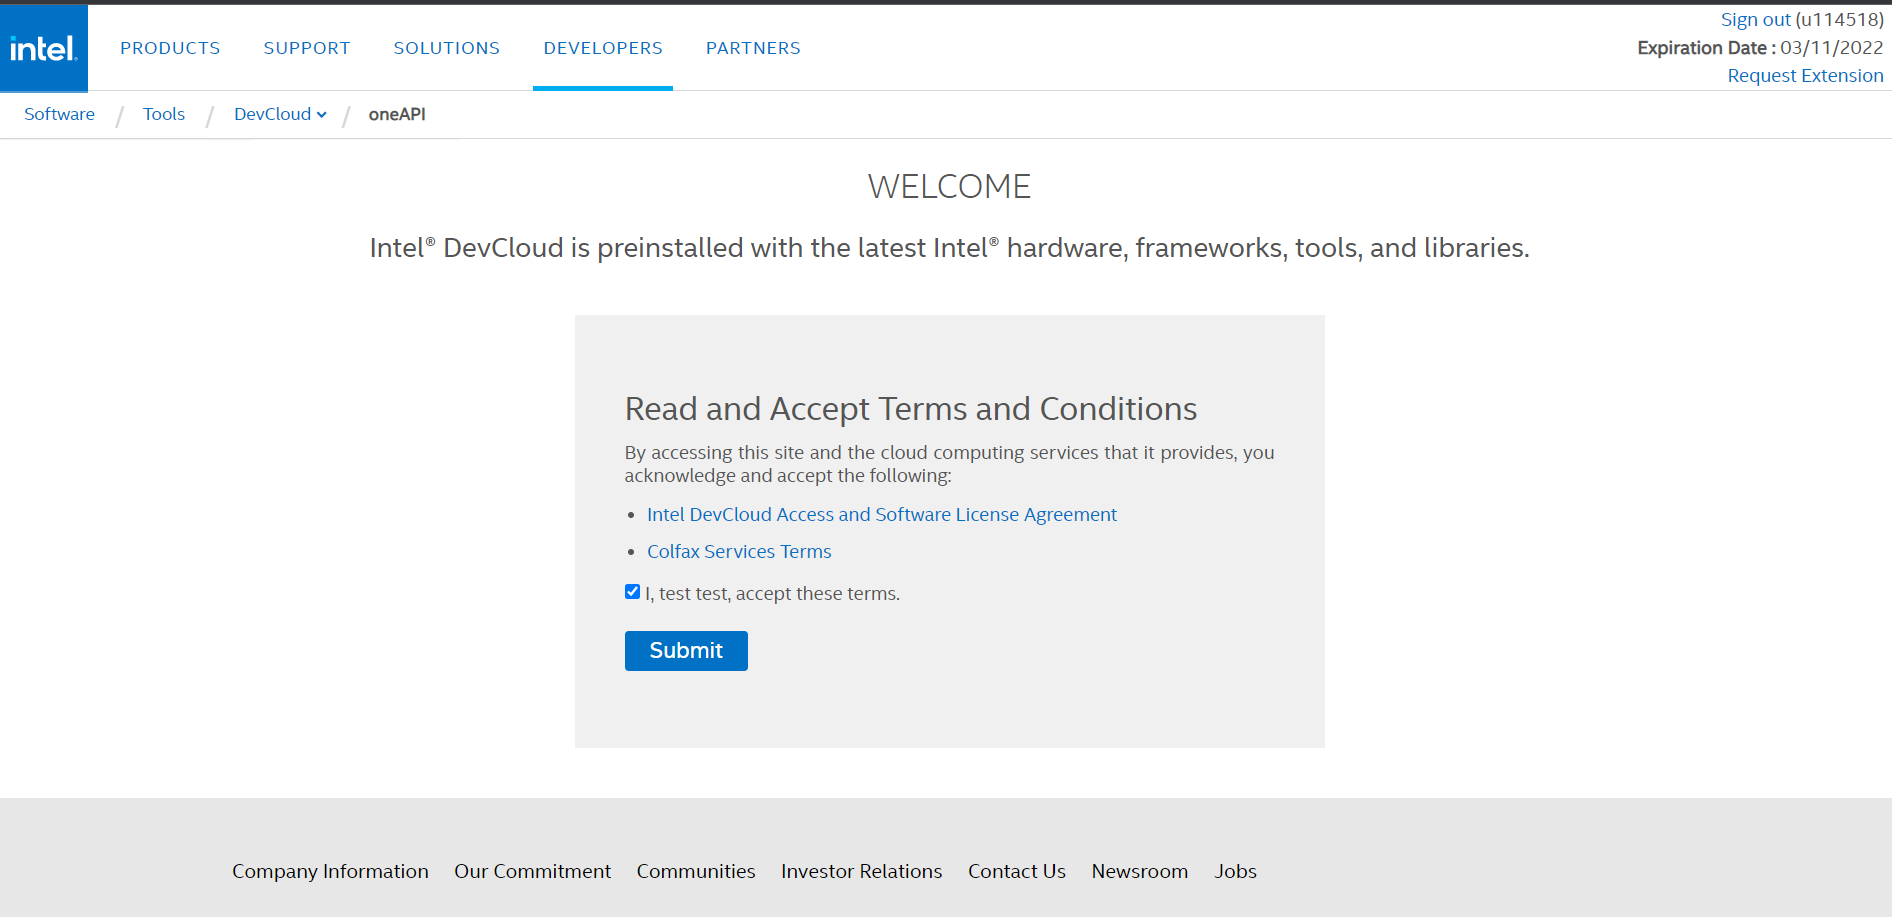Open Communities footer link

[x=696, y=871]
